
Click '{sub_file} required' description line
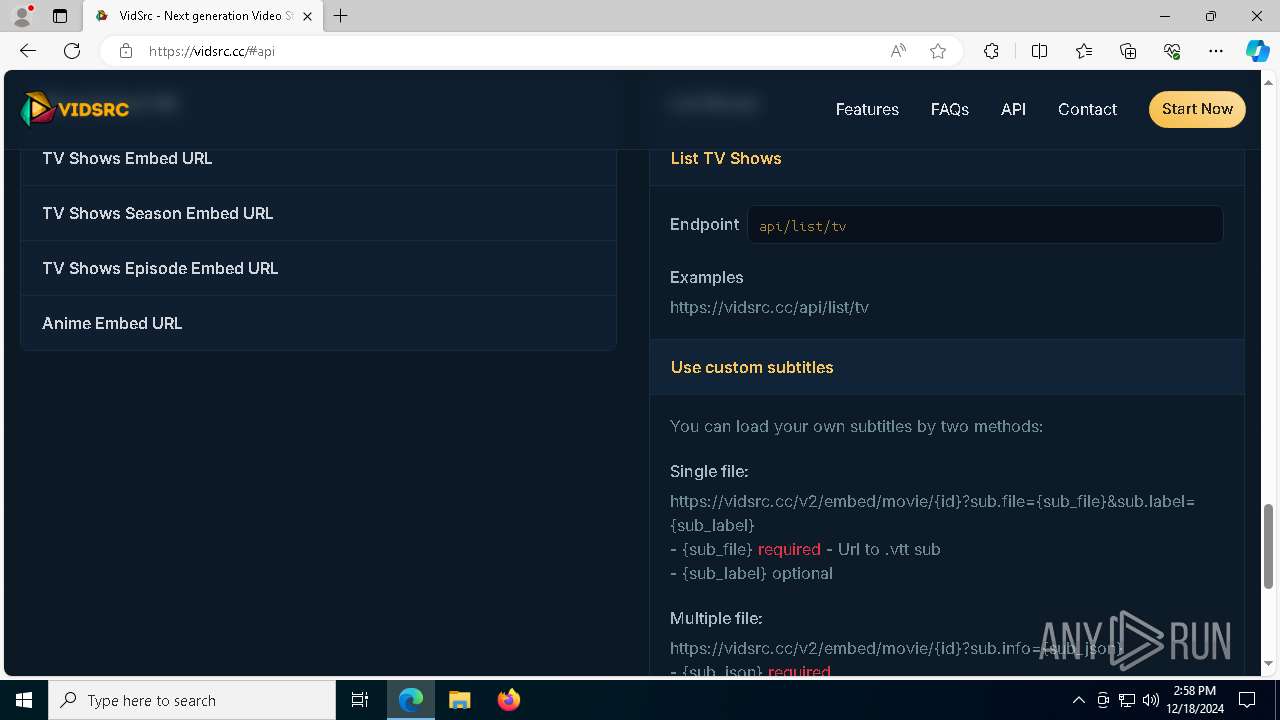[805, 549]
